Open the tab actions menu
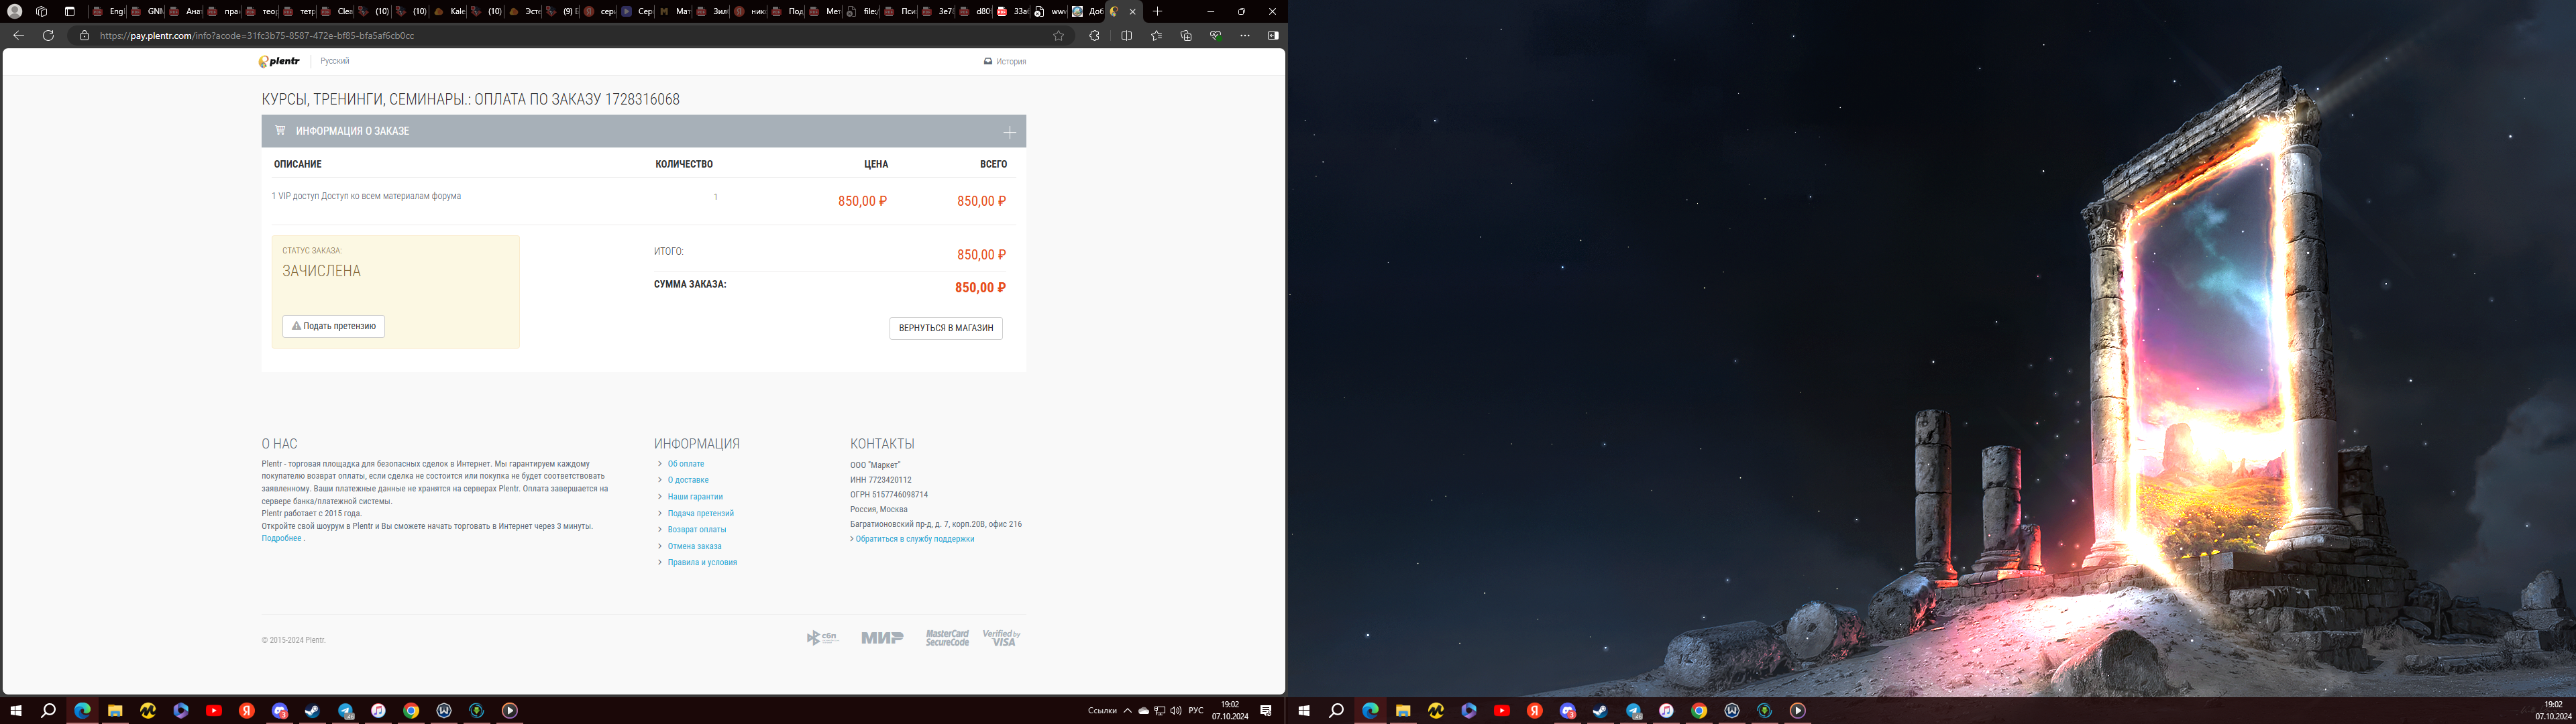Viewport: 2576px width, 724px height. pyautogui.click(x=70, y=12)
